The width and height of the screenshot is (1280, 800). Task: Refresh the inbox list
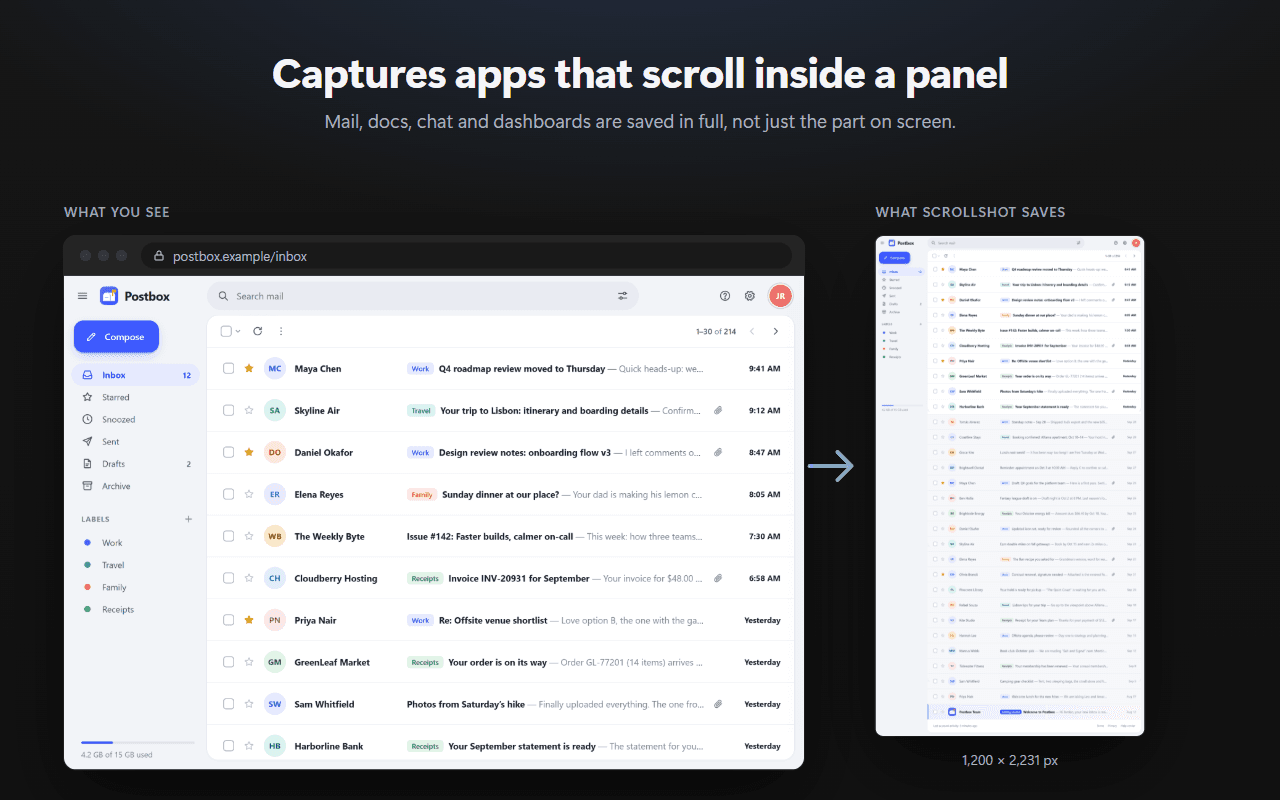click(x=258, y=331)
